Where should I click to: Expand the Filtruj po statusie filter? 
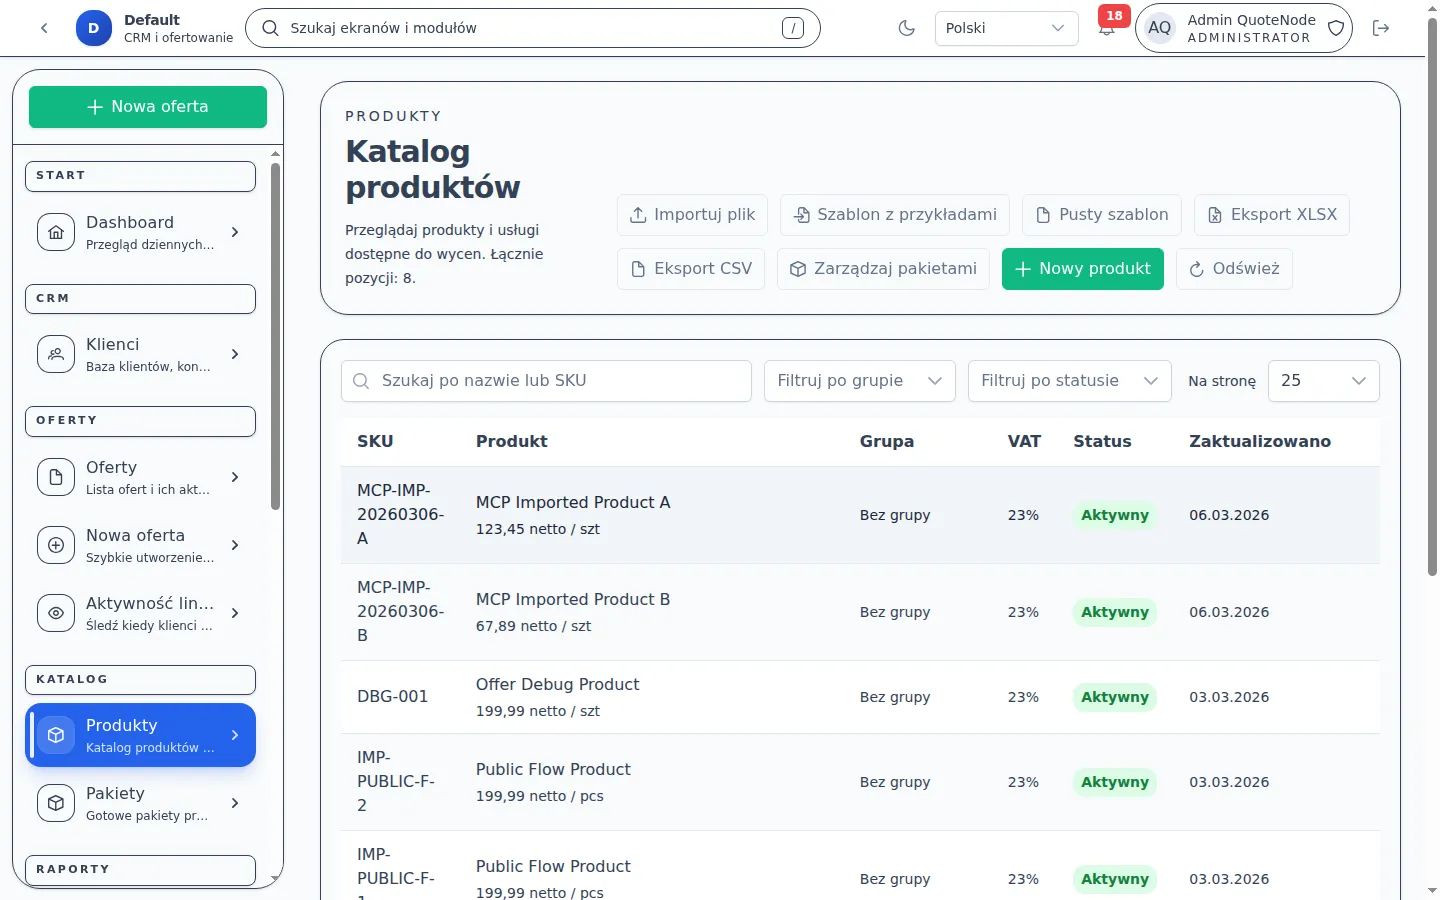(x=1068, y=380)
